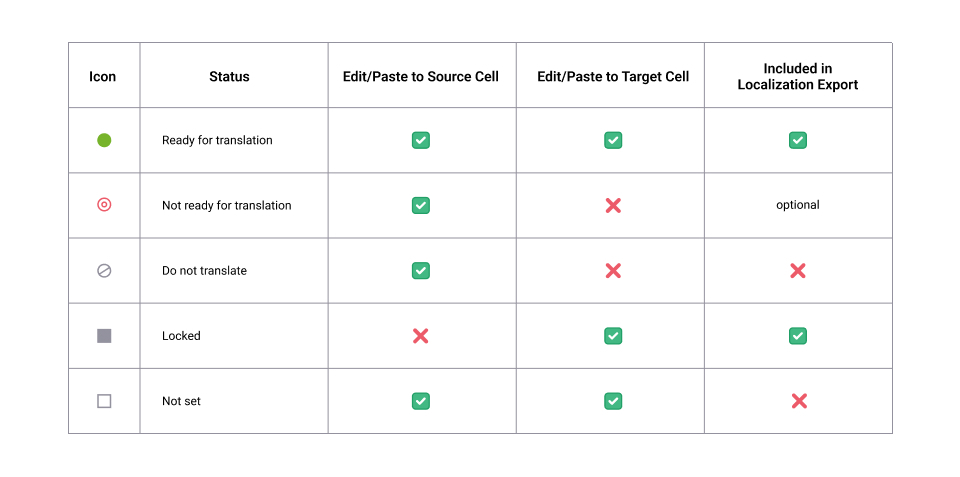Click red X in Not set export cell
Viewport: 960px width, 477px height.
798,401
